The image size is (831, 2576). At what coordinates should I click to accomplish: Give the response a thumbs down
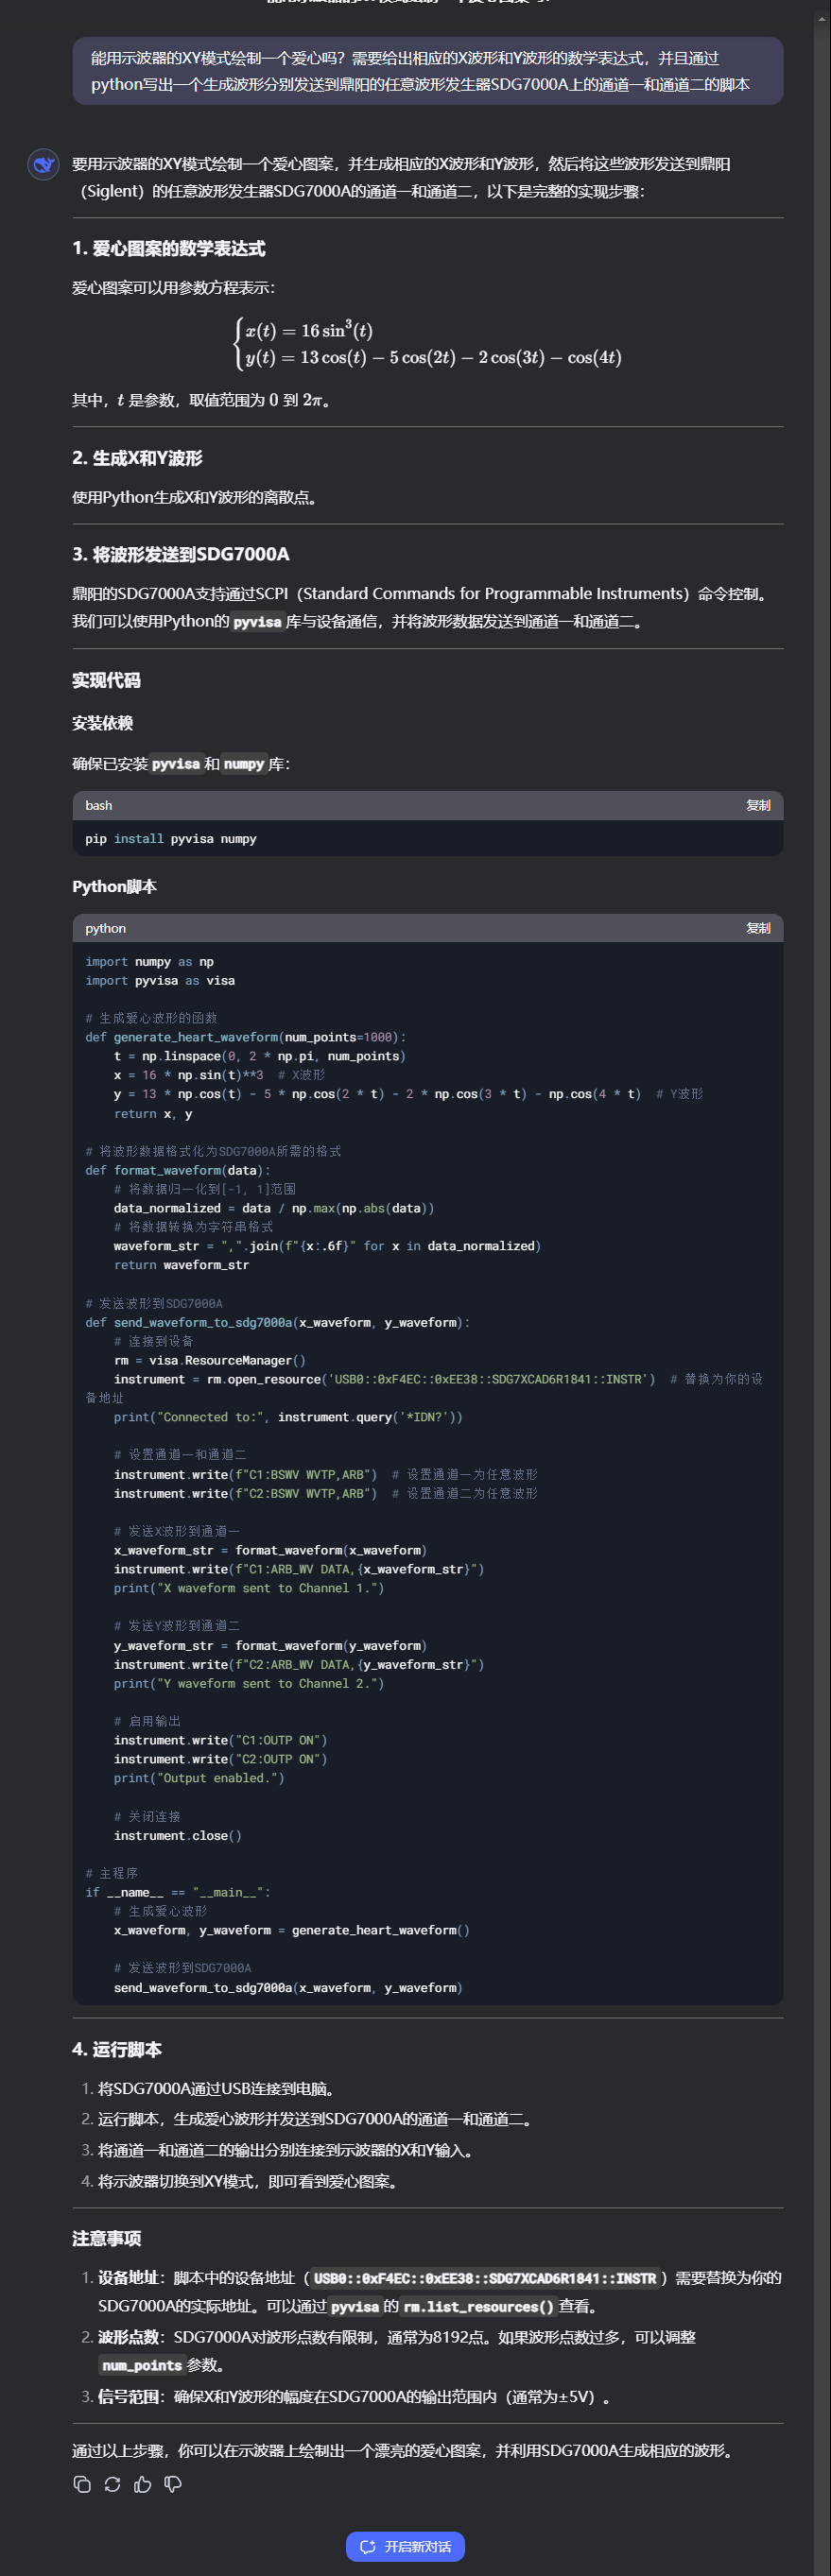click(173, 2484)
